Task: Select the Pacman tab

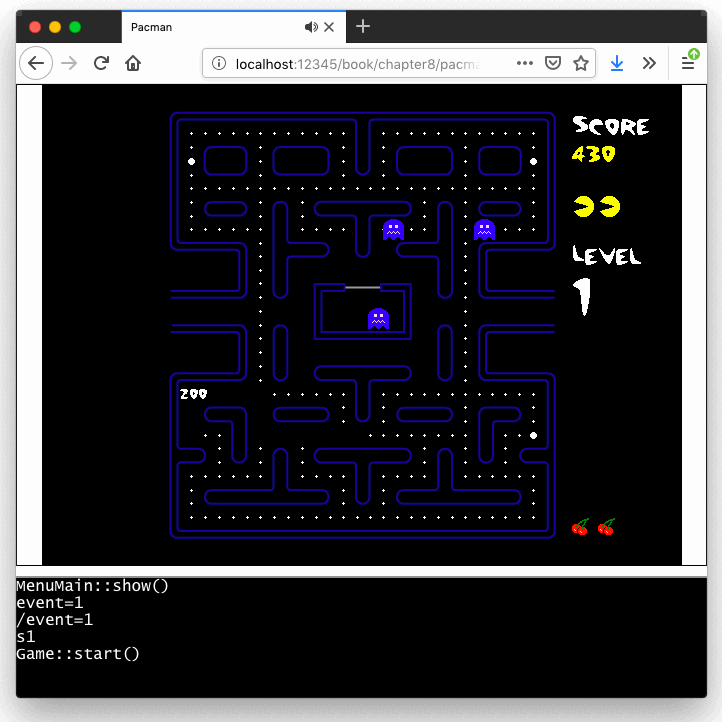Action: click(233, 27)
